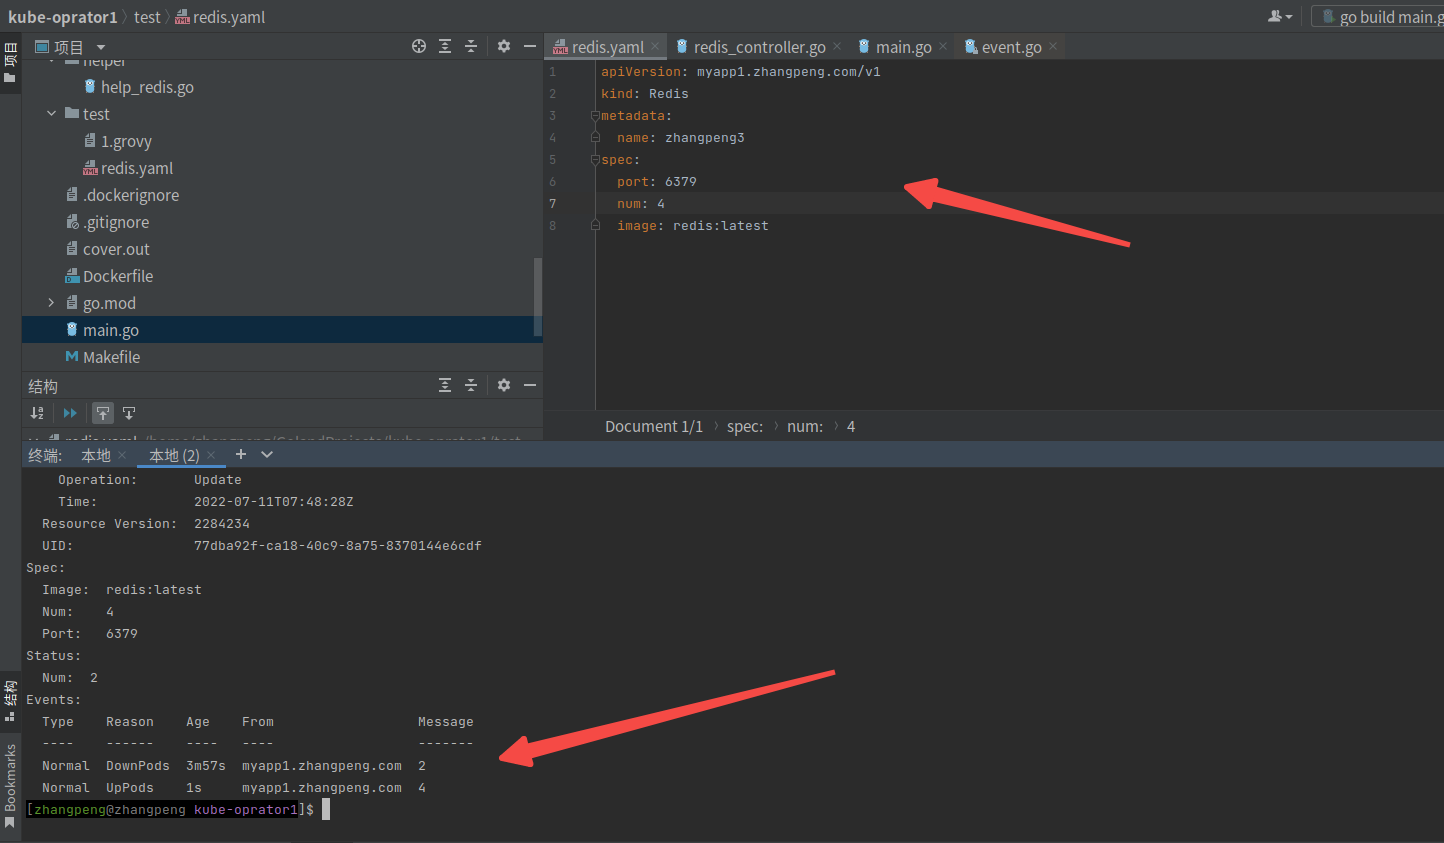Viewport: 1444px width, 843px height.
Task: Close the 本地 (2) terminal tab
Action: [211, 455]
